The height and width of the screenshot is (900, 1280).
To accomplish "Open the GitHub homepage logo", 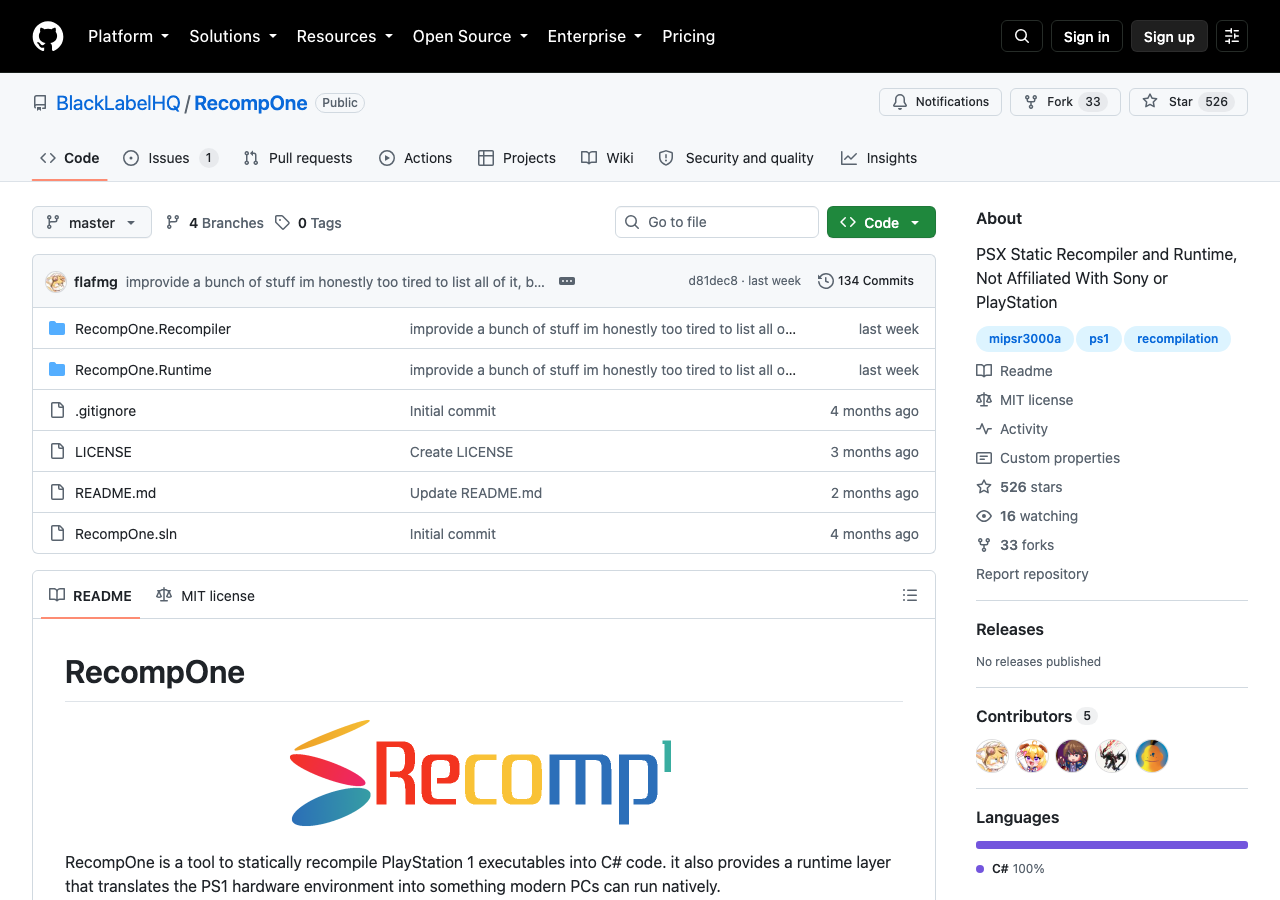I will 48,36.
